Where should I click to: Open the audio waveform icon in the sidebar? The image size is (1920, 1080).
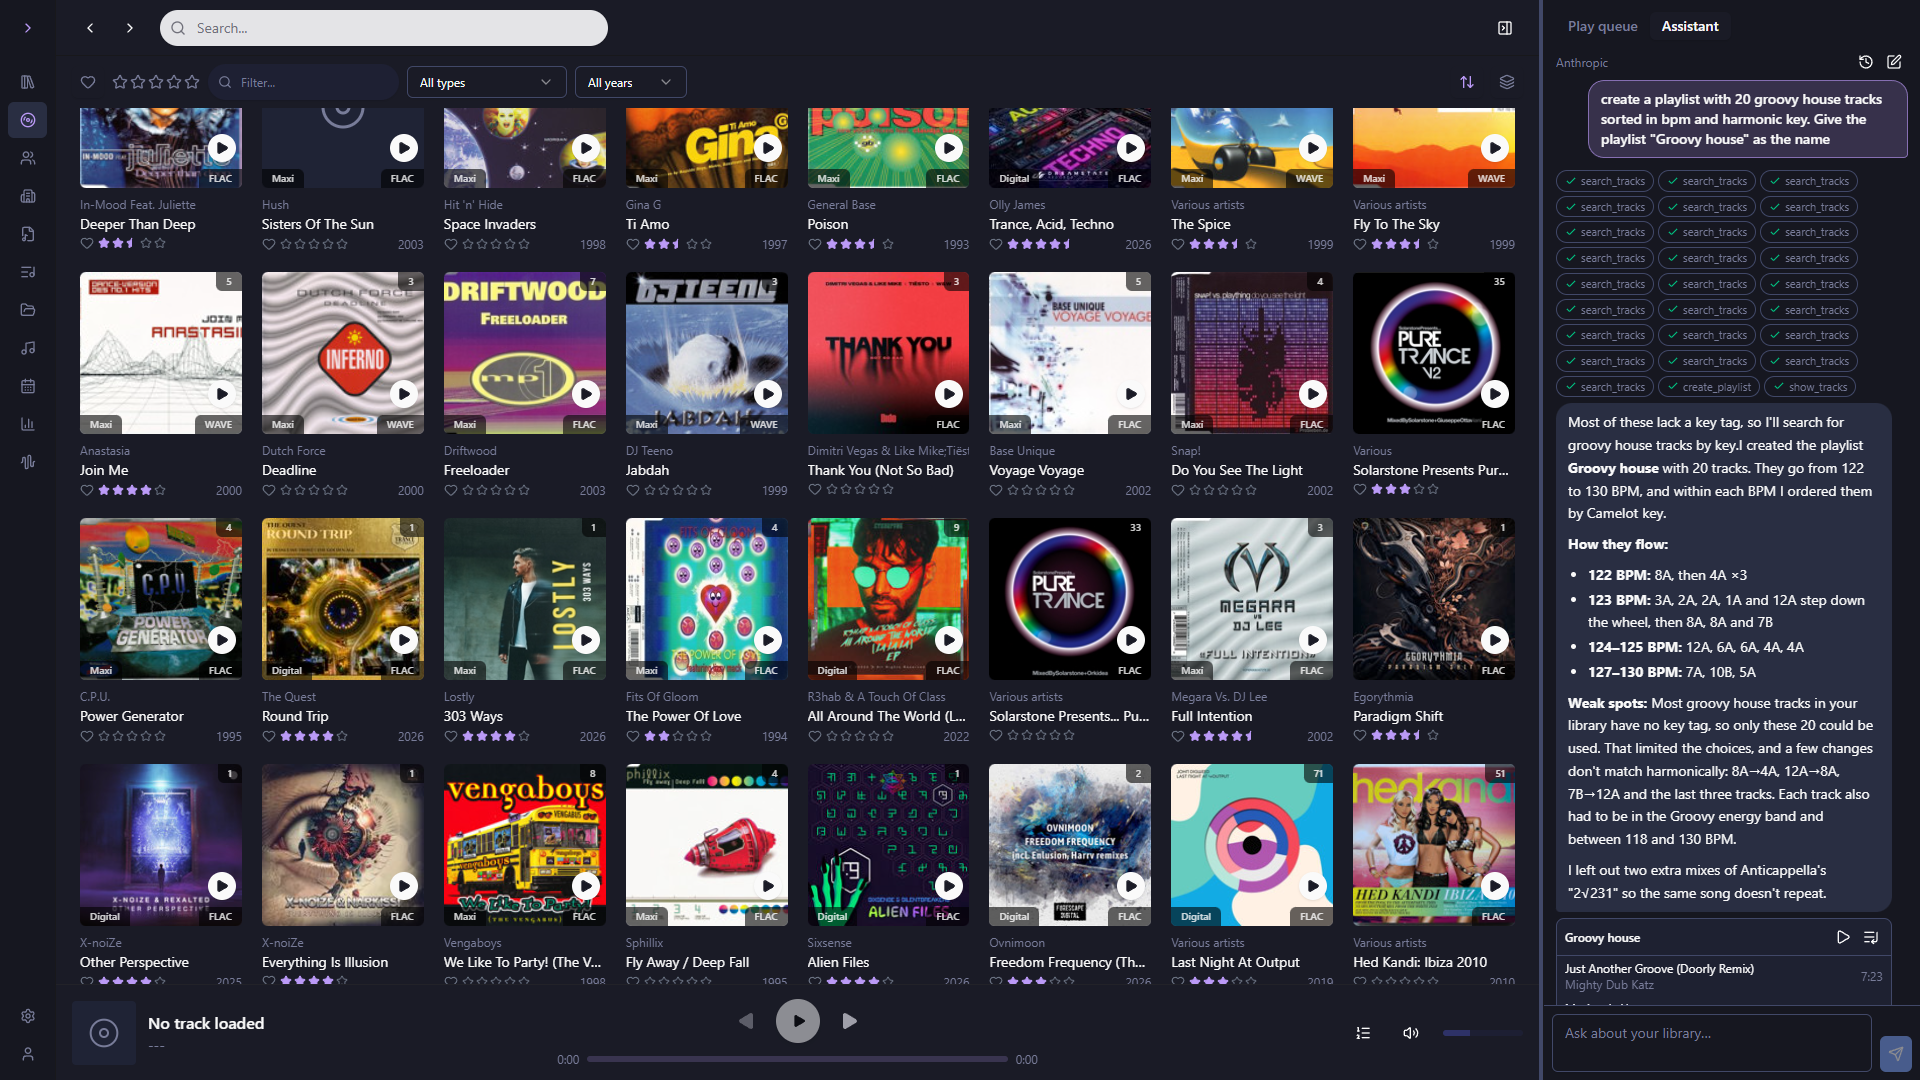[x=28, y=462]
